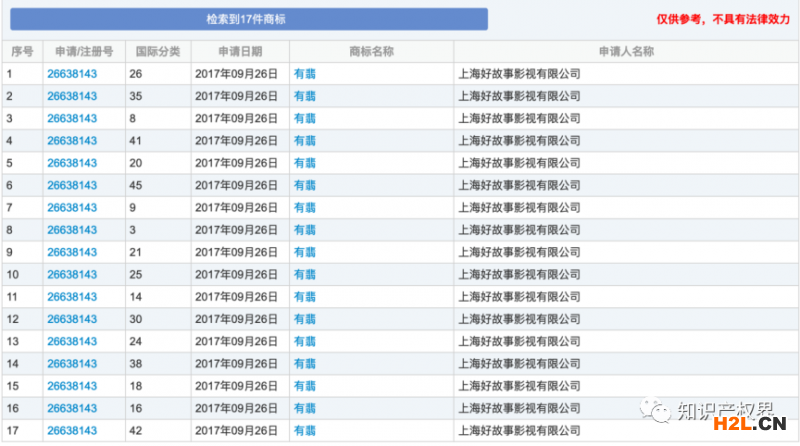Screen dimensions: 800x446
Task: Open trademark name 有翡 in class 38 row
Action: 305,364
